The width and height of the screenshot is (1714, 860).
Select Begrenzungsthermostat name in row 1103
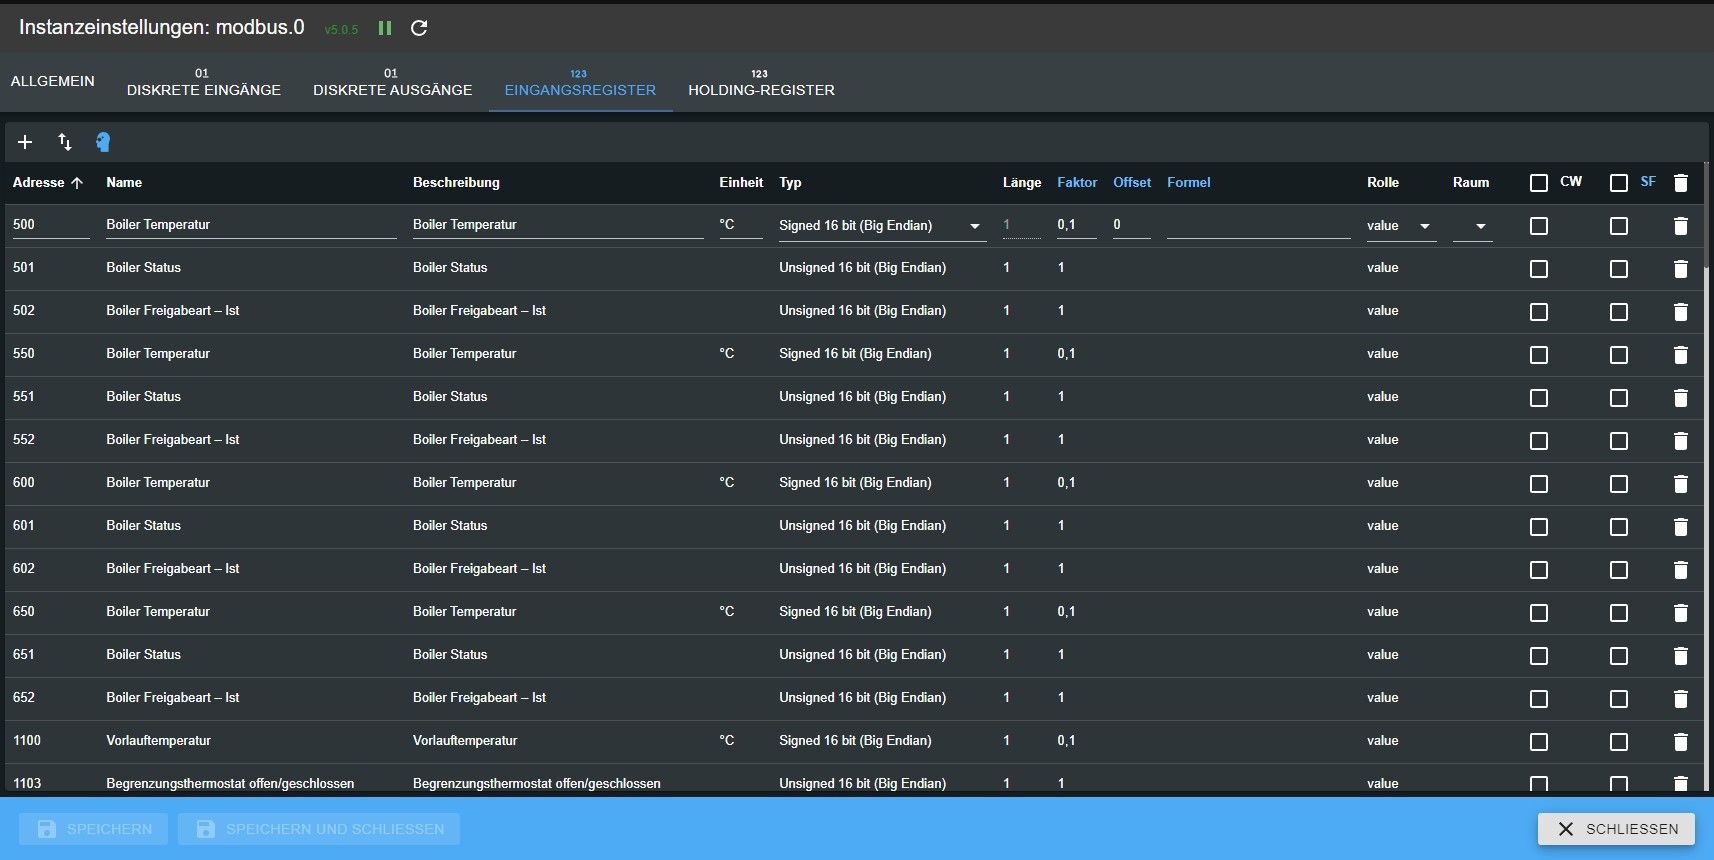point(230,783)
